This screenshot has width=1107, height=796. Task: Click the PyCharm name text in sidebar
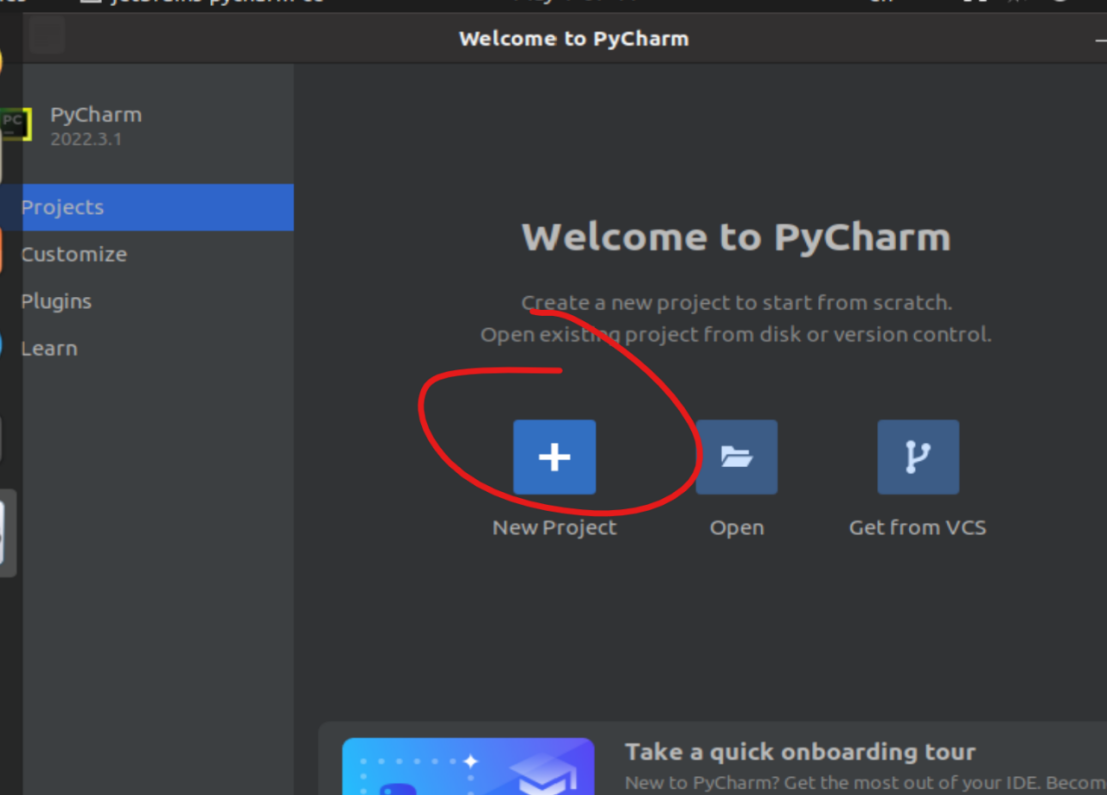(96, 114)
